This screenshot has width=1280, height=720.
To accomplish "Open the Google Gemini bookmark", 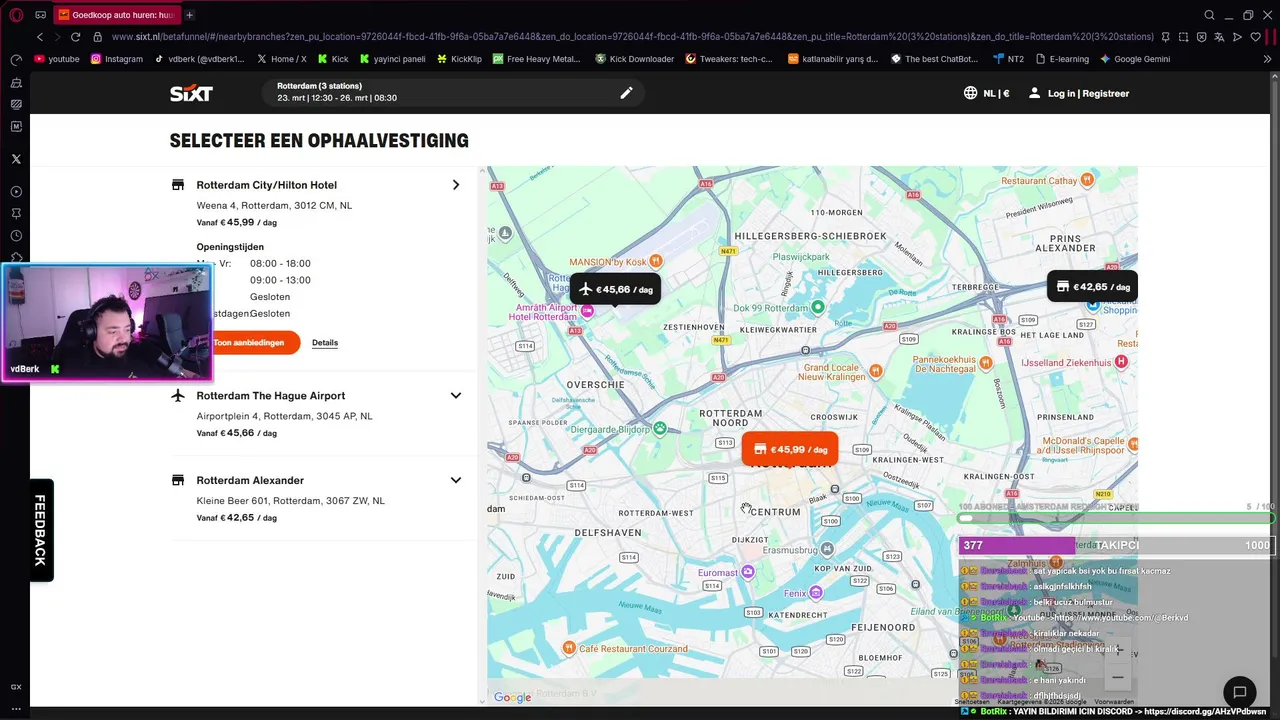I will [1135, 59].
